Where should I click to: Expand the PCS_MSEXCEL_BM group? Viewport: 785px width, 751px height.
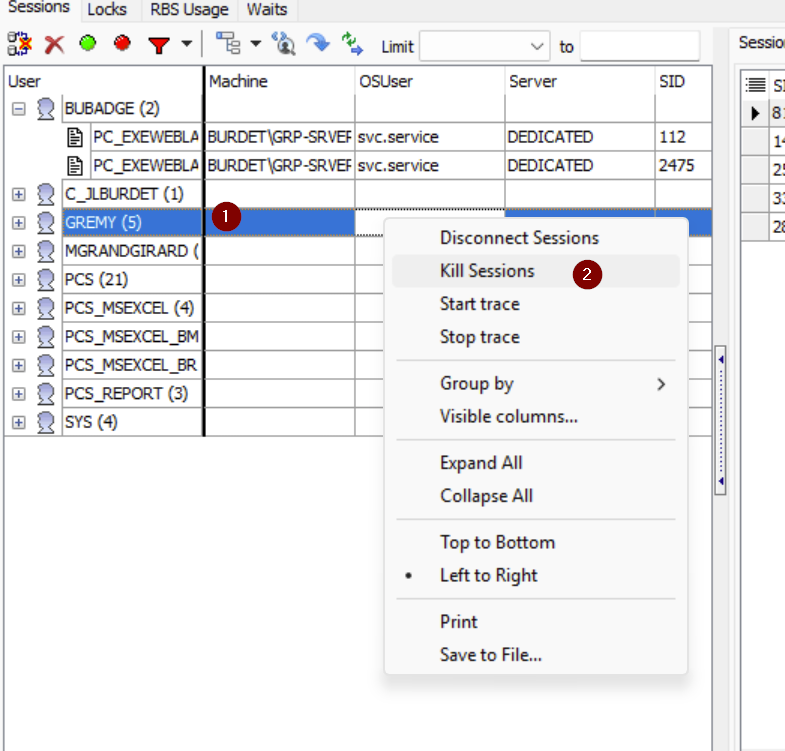click(19, 337)
